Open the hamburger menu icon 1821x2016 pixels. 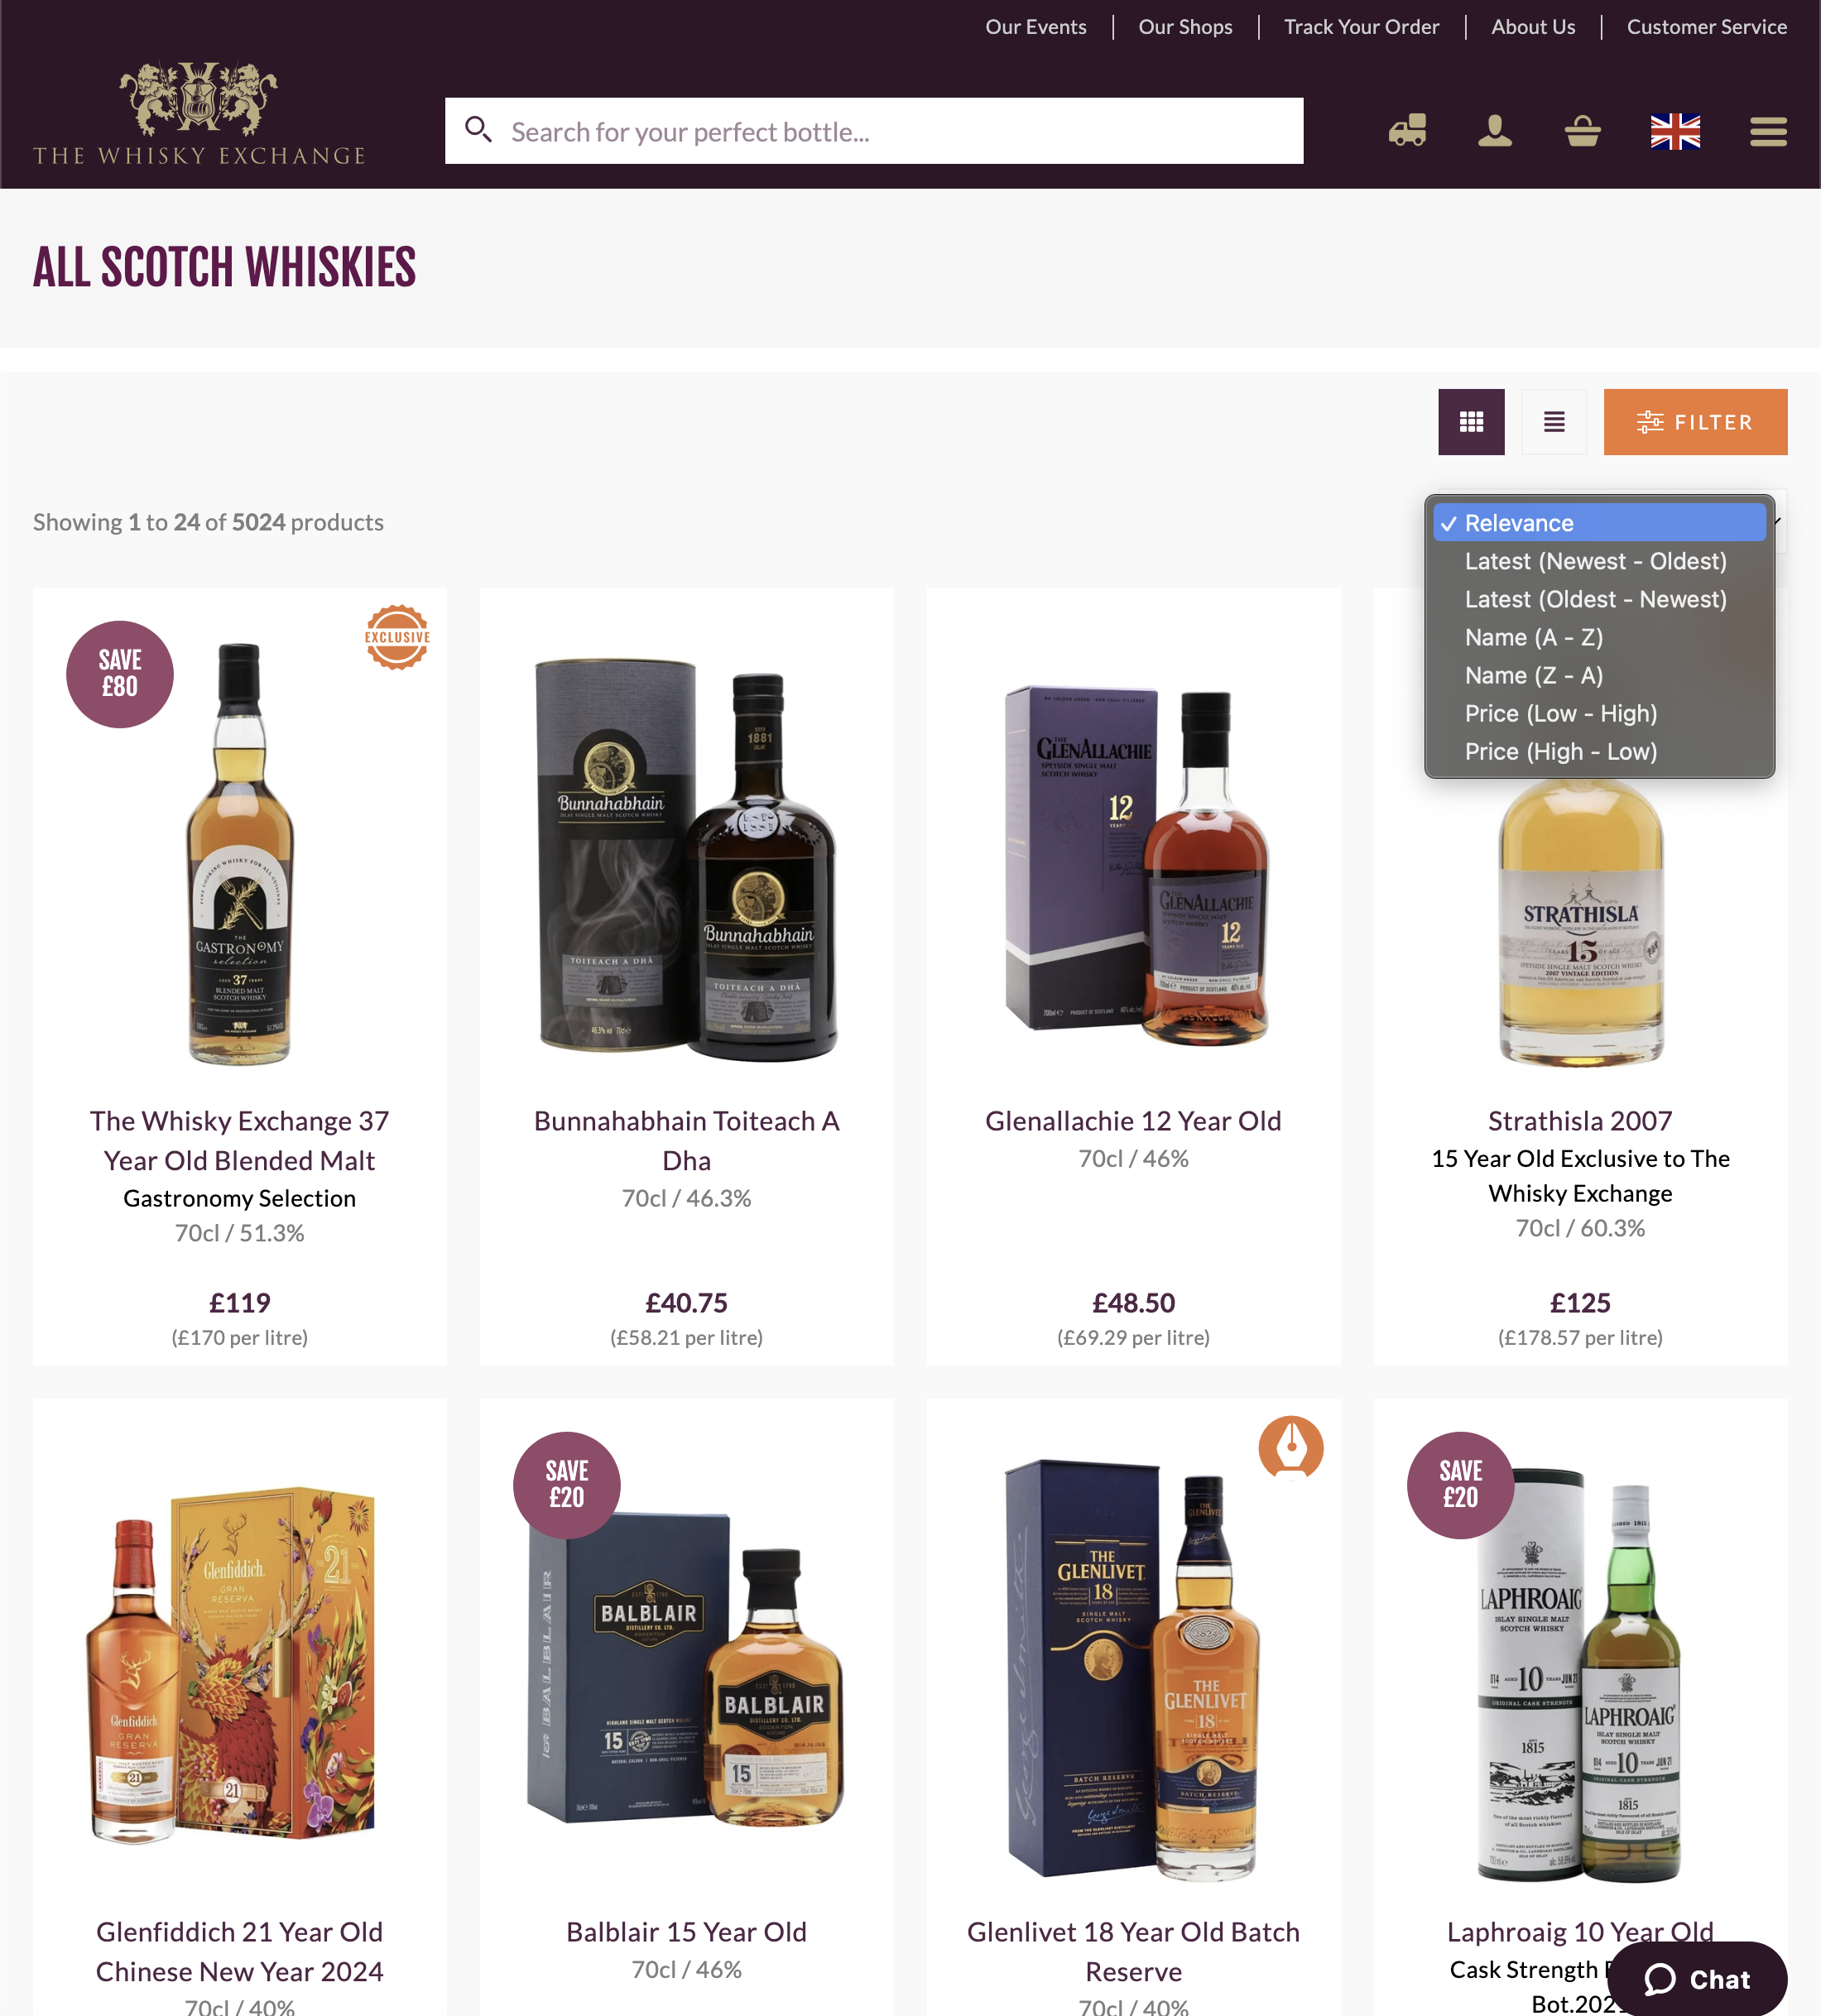tap(1768, 131)
